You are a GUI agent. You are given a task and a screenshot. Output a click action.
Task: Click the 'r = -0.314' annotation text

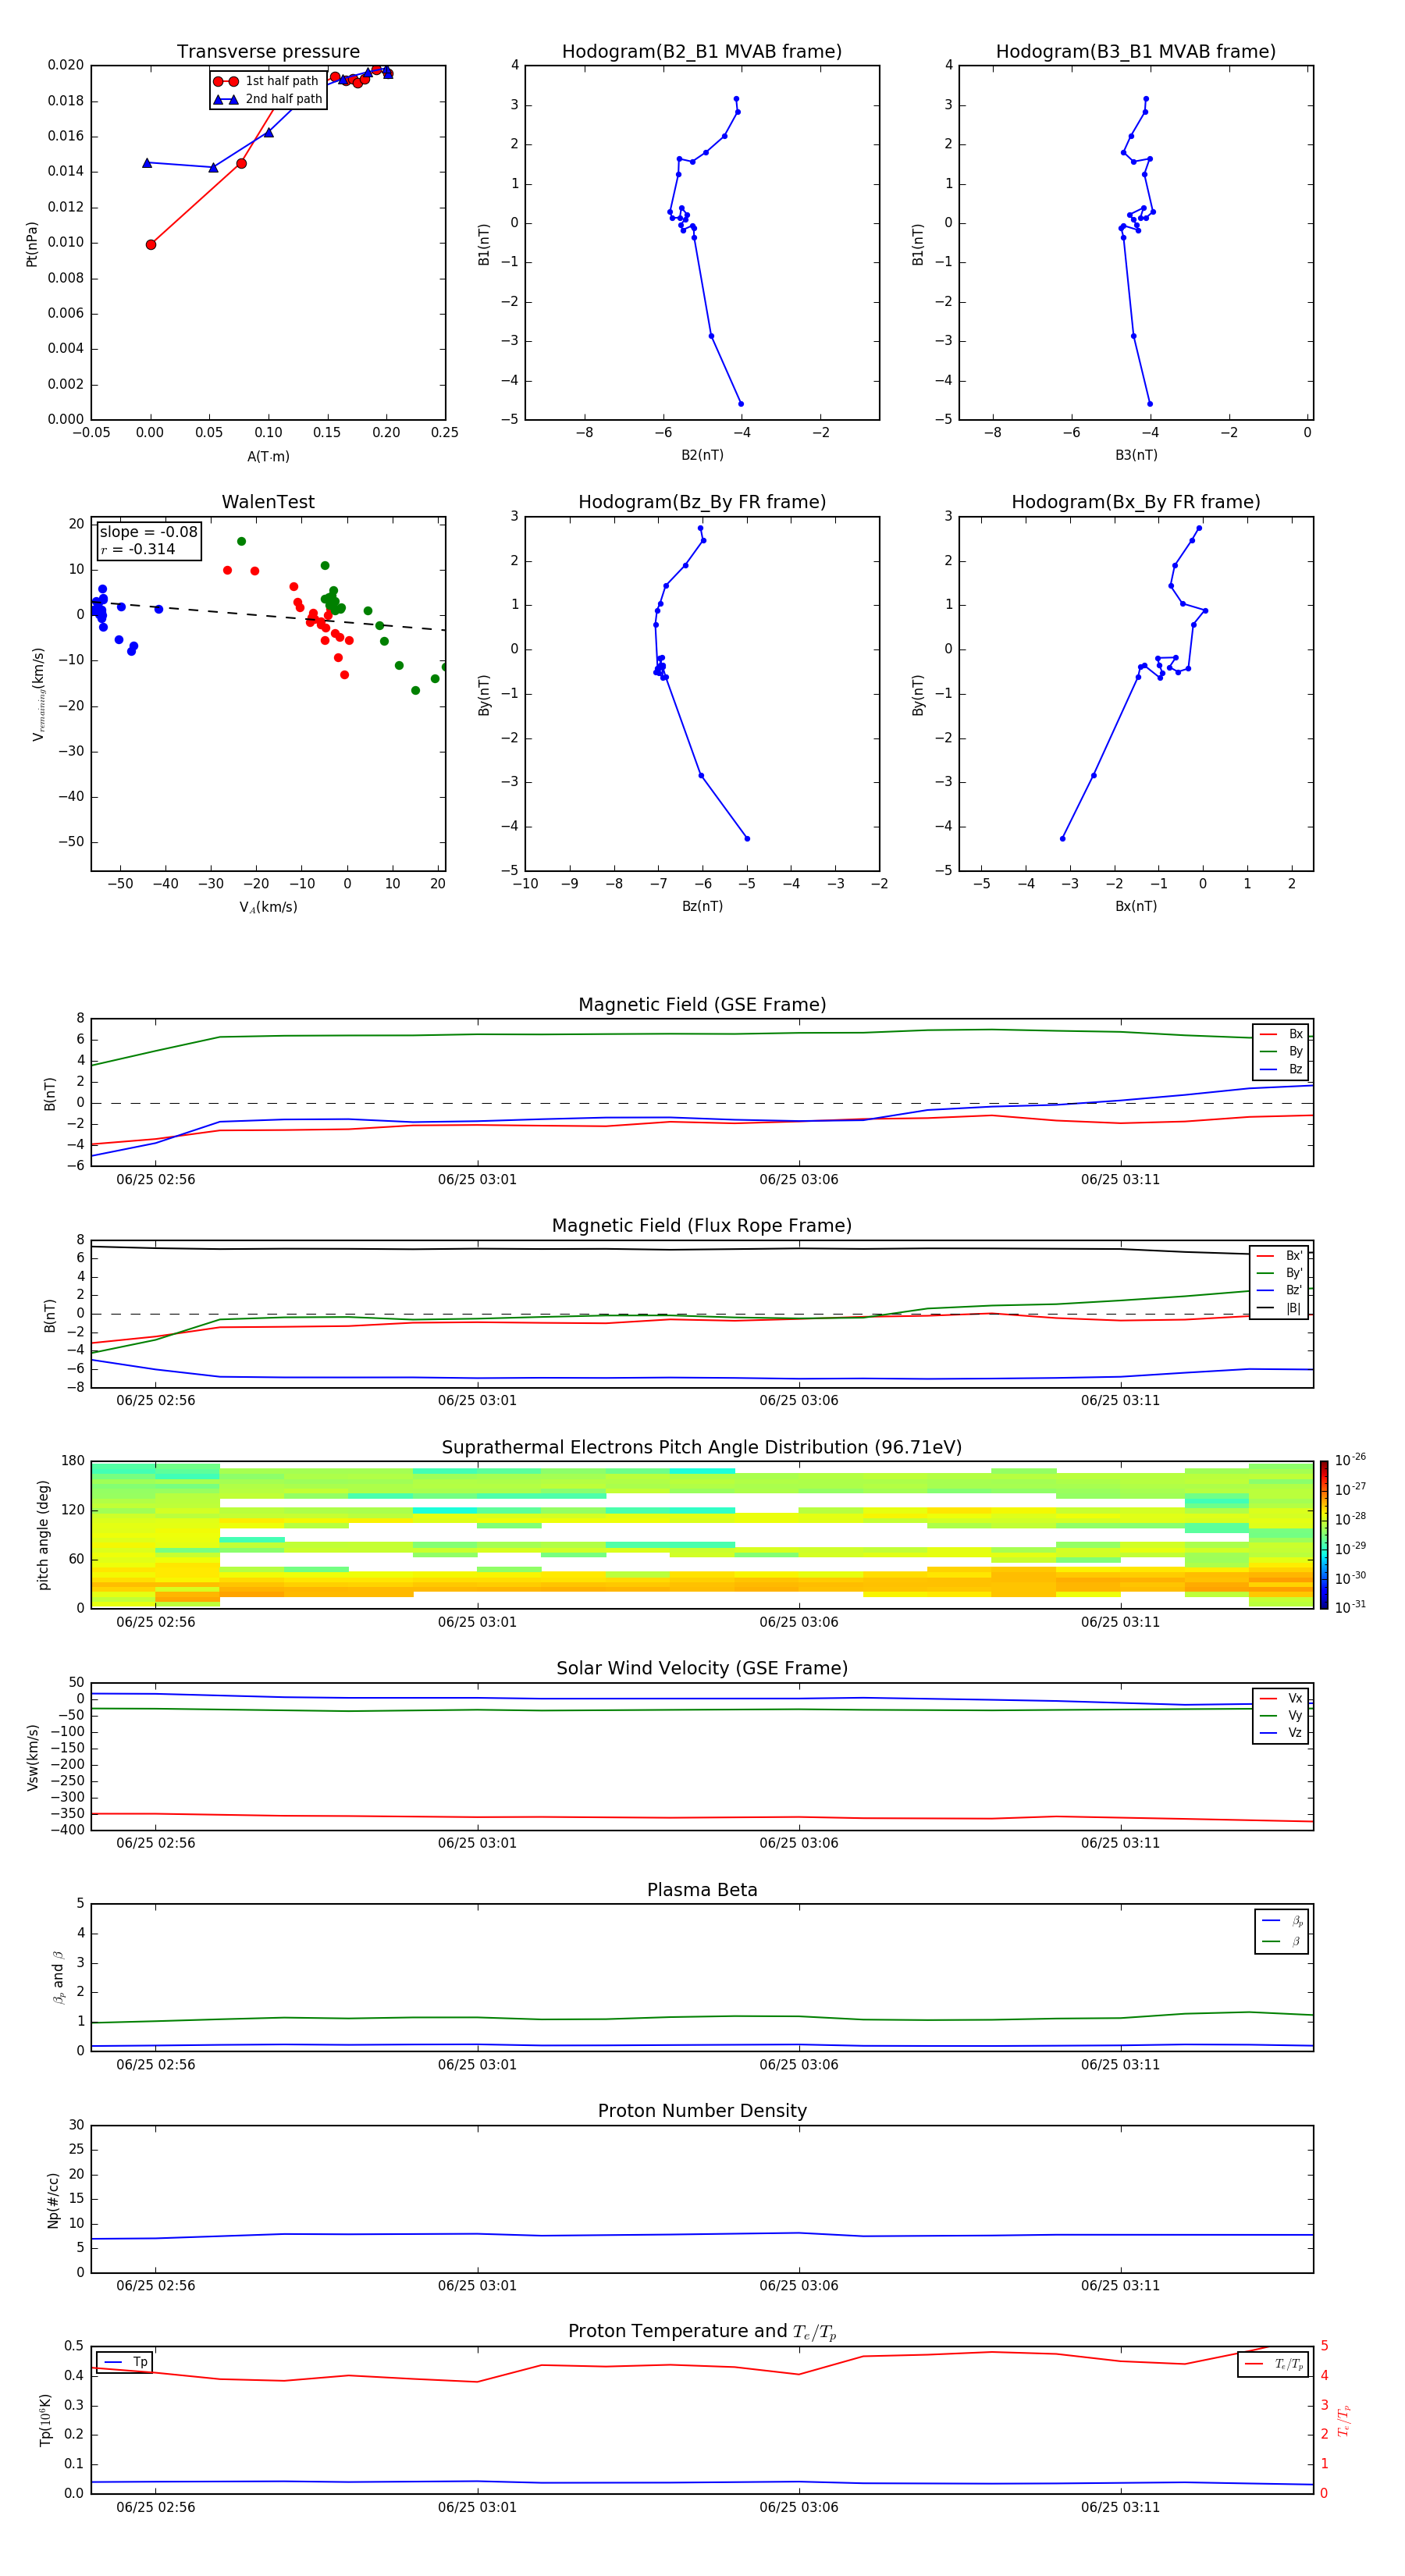pyautogui.click(x=138, y=549)
